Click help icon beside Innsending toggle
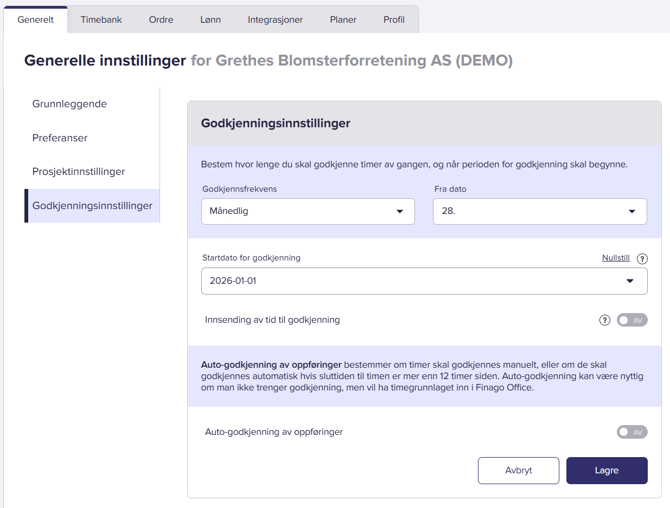This screenshot has width=670, height=508. (x=604, y=320)
